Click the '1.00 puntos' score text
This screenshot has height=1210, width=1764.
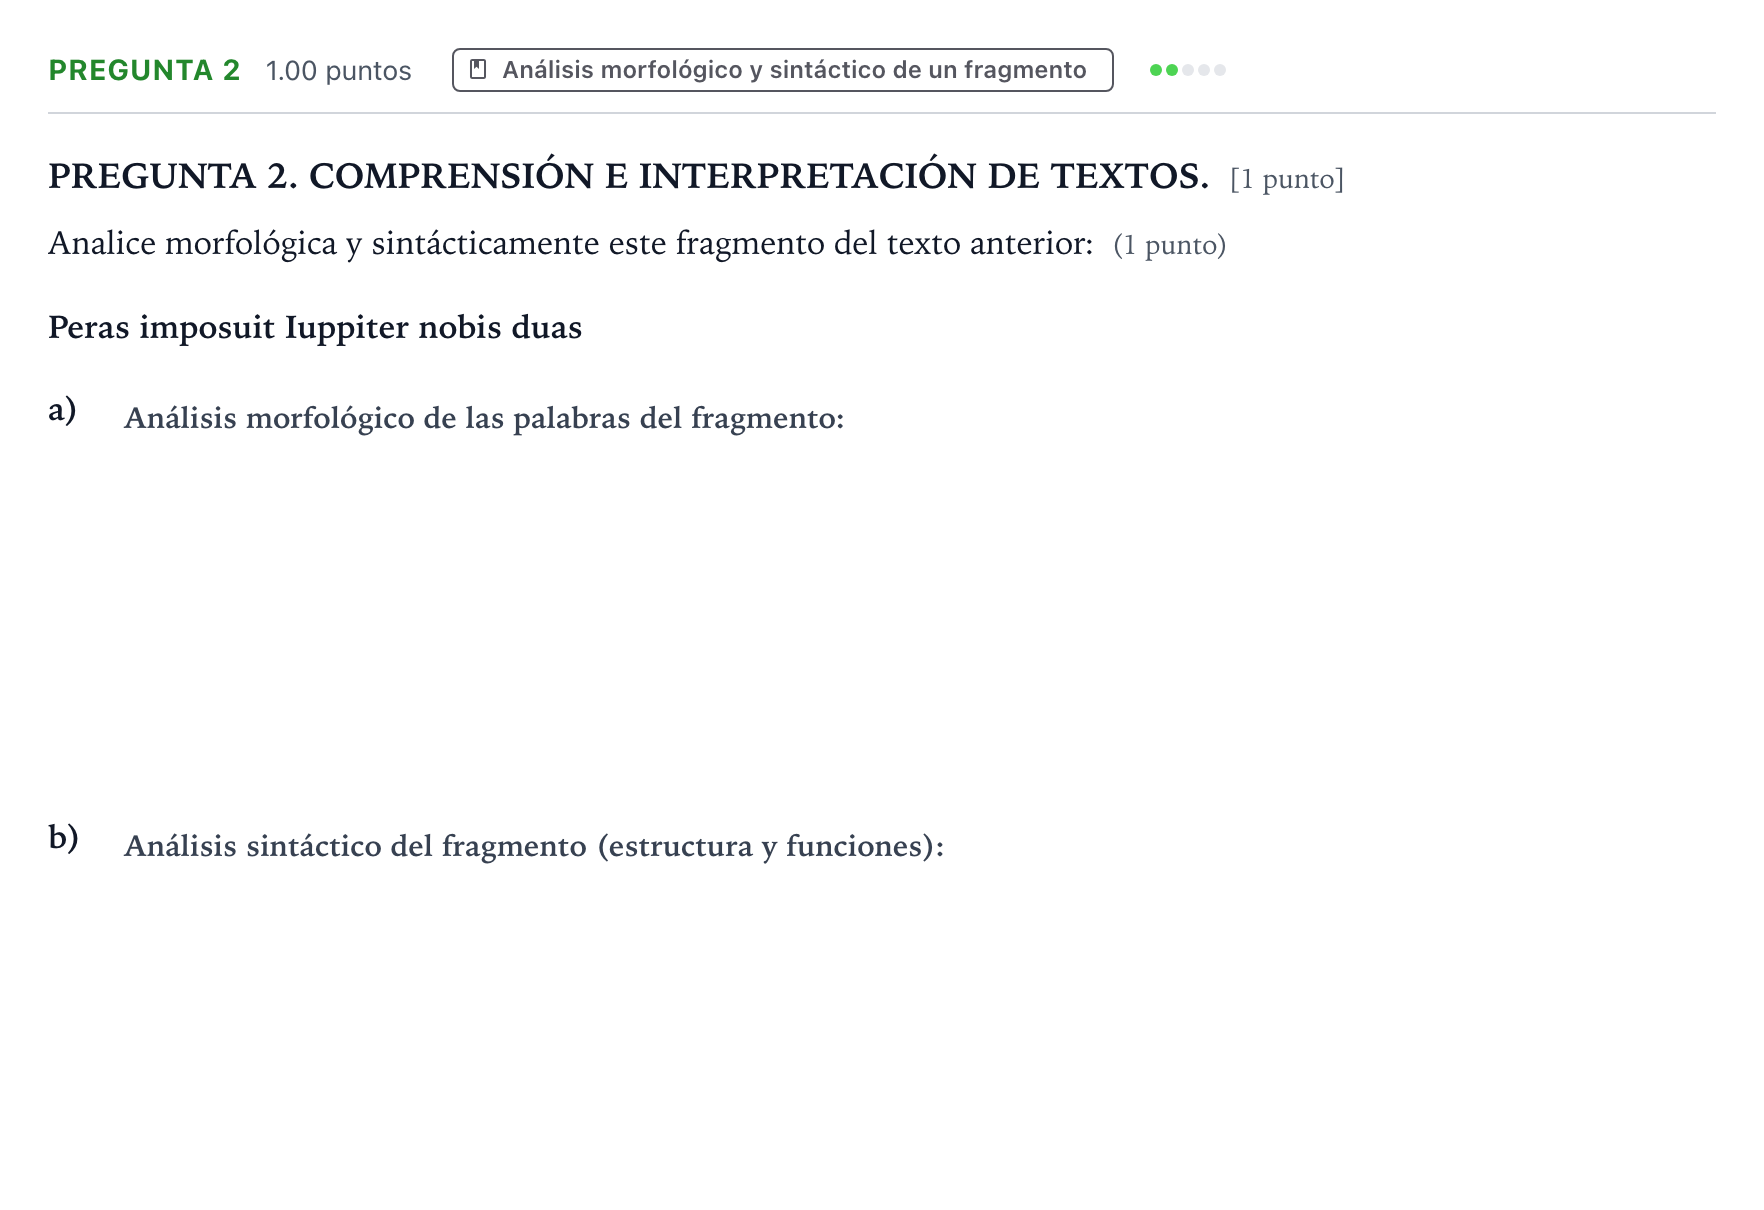338,71
